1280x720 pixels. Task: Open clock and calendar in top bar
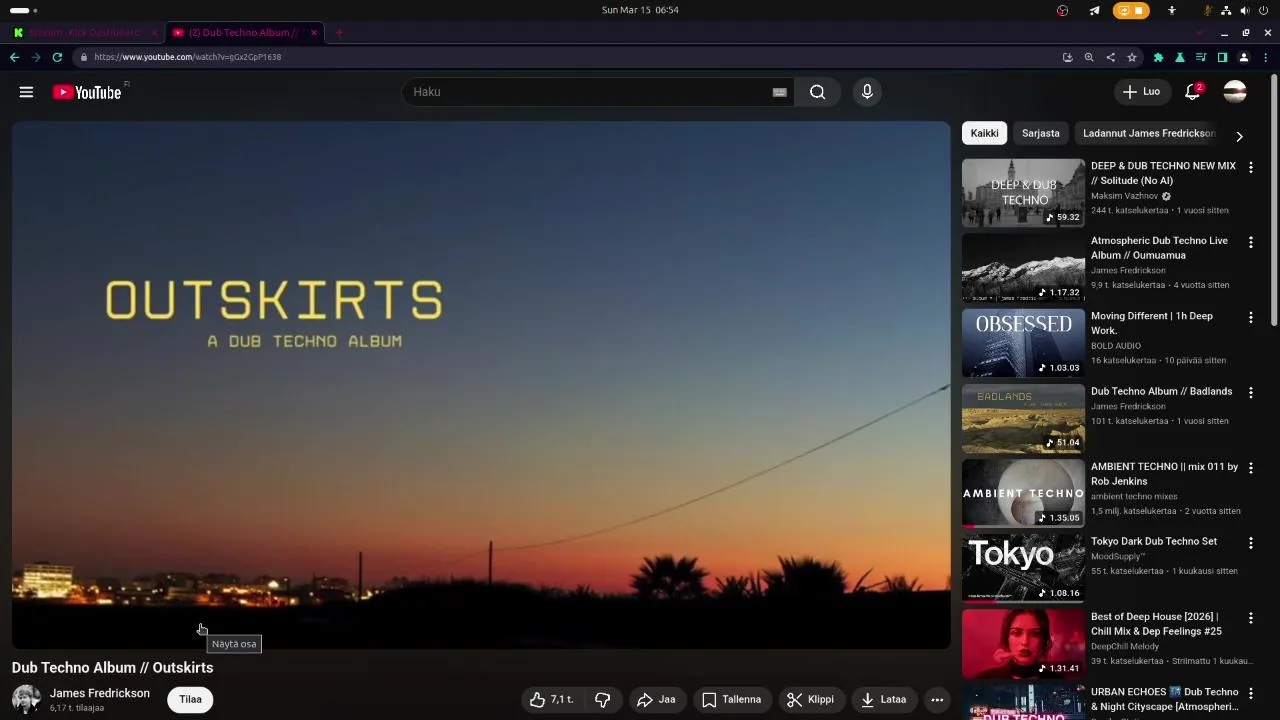click(640, 10)
